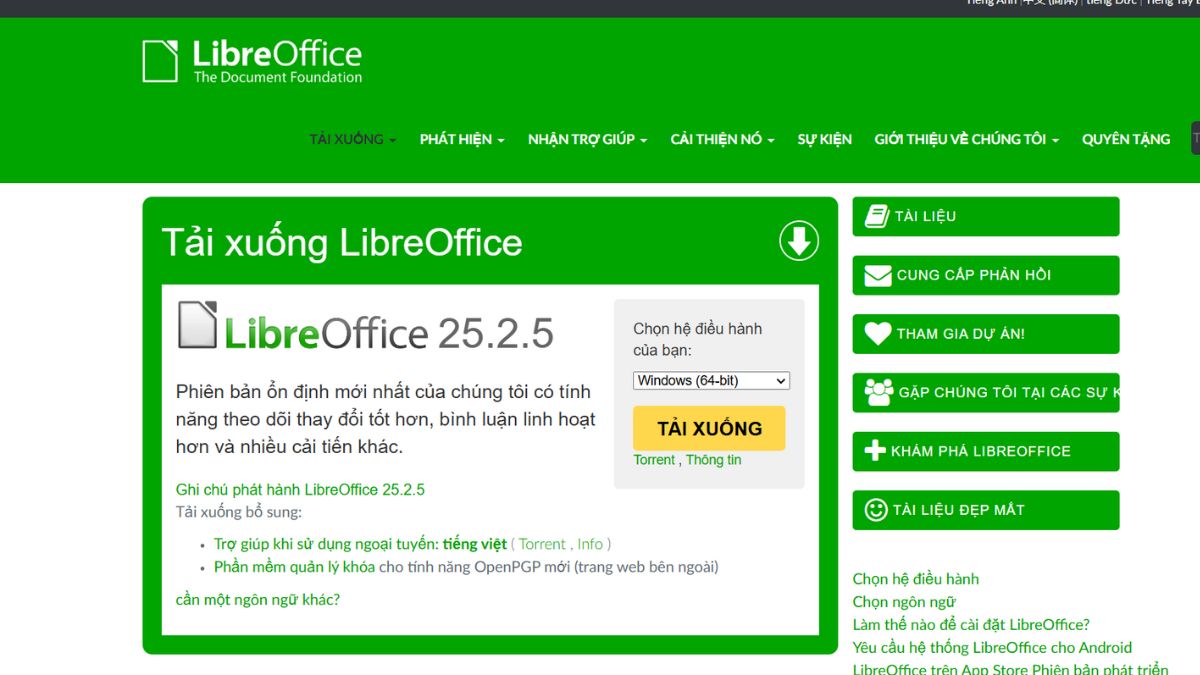Open Làm thế nào để cài đặt LibreOffice? link
1200x675 pixels.
tap(971, 625)
